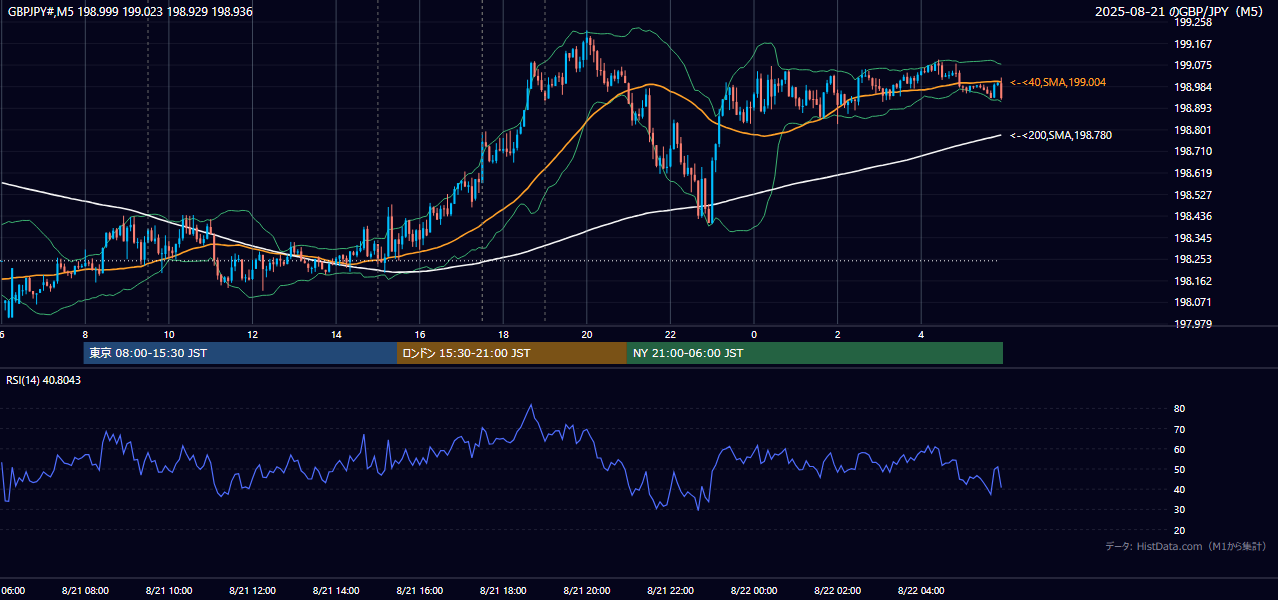The image size is (1278, 600).
Task: Click the 2025-08-21 のGBP/JPY (M5) chart title
Action: (1180, 12)
